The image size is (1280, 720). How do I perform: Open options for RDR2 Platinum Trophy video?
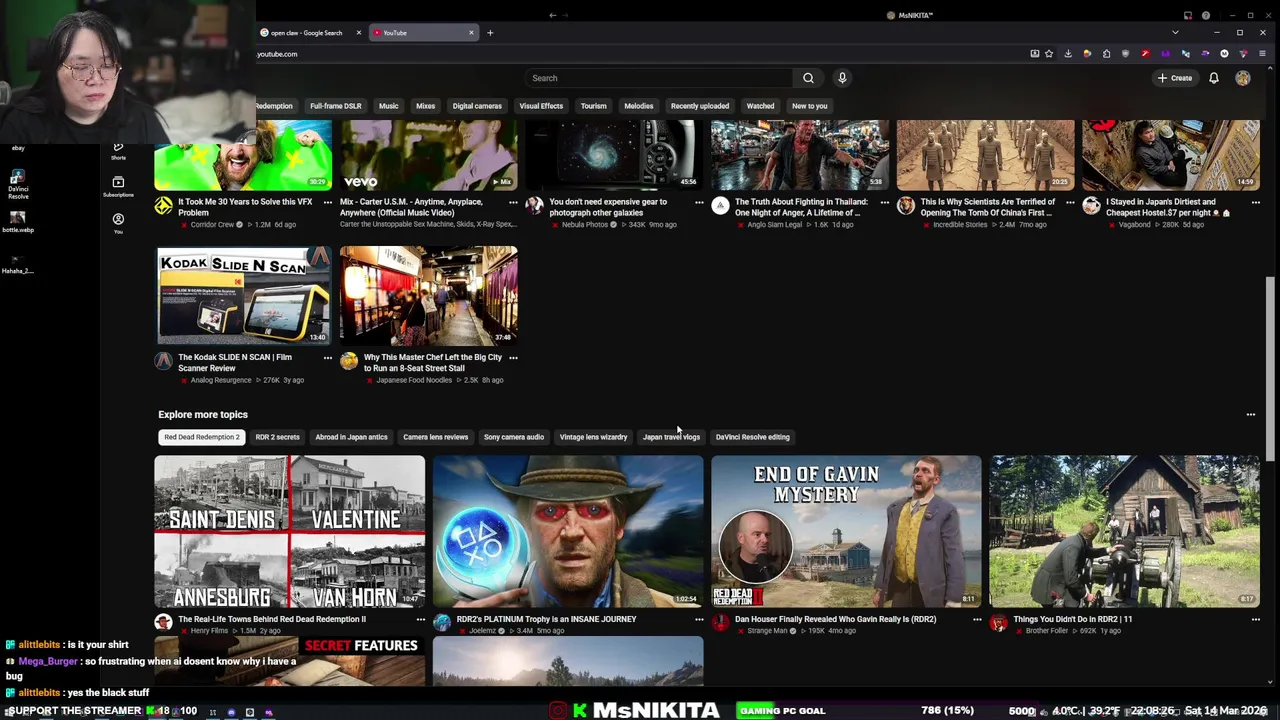coord(699,620)
